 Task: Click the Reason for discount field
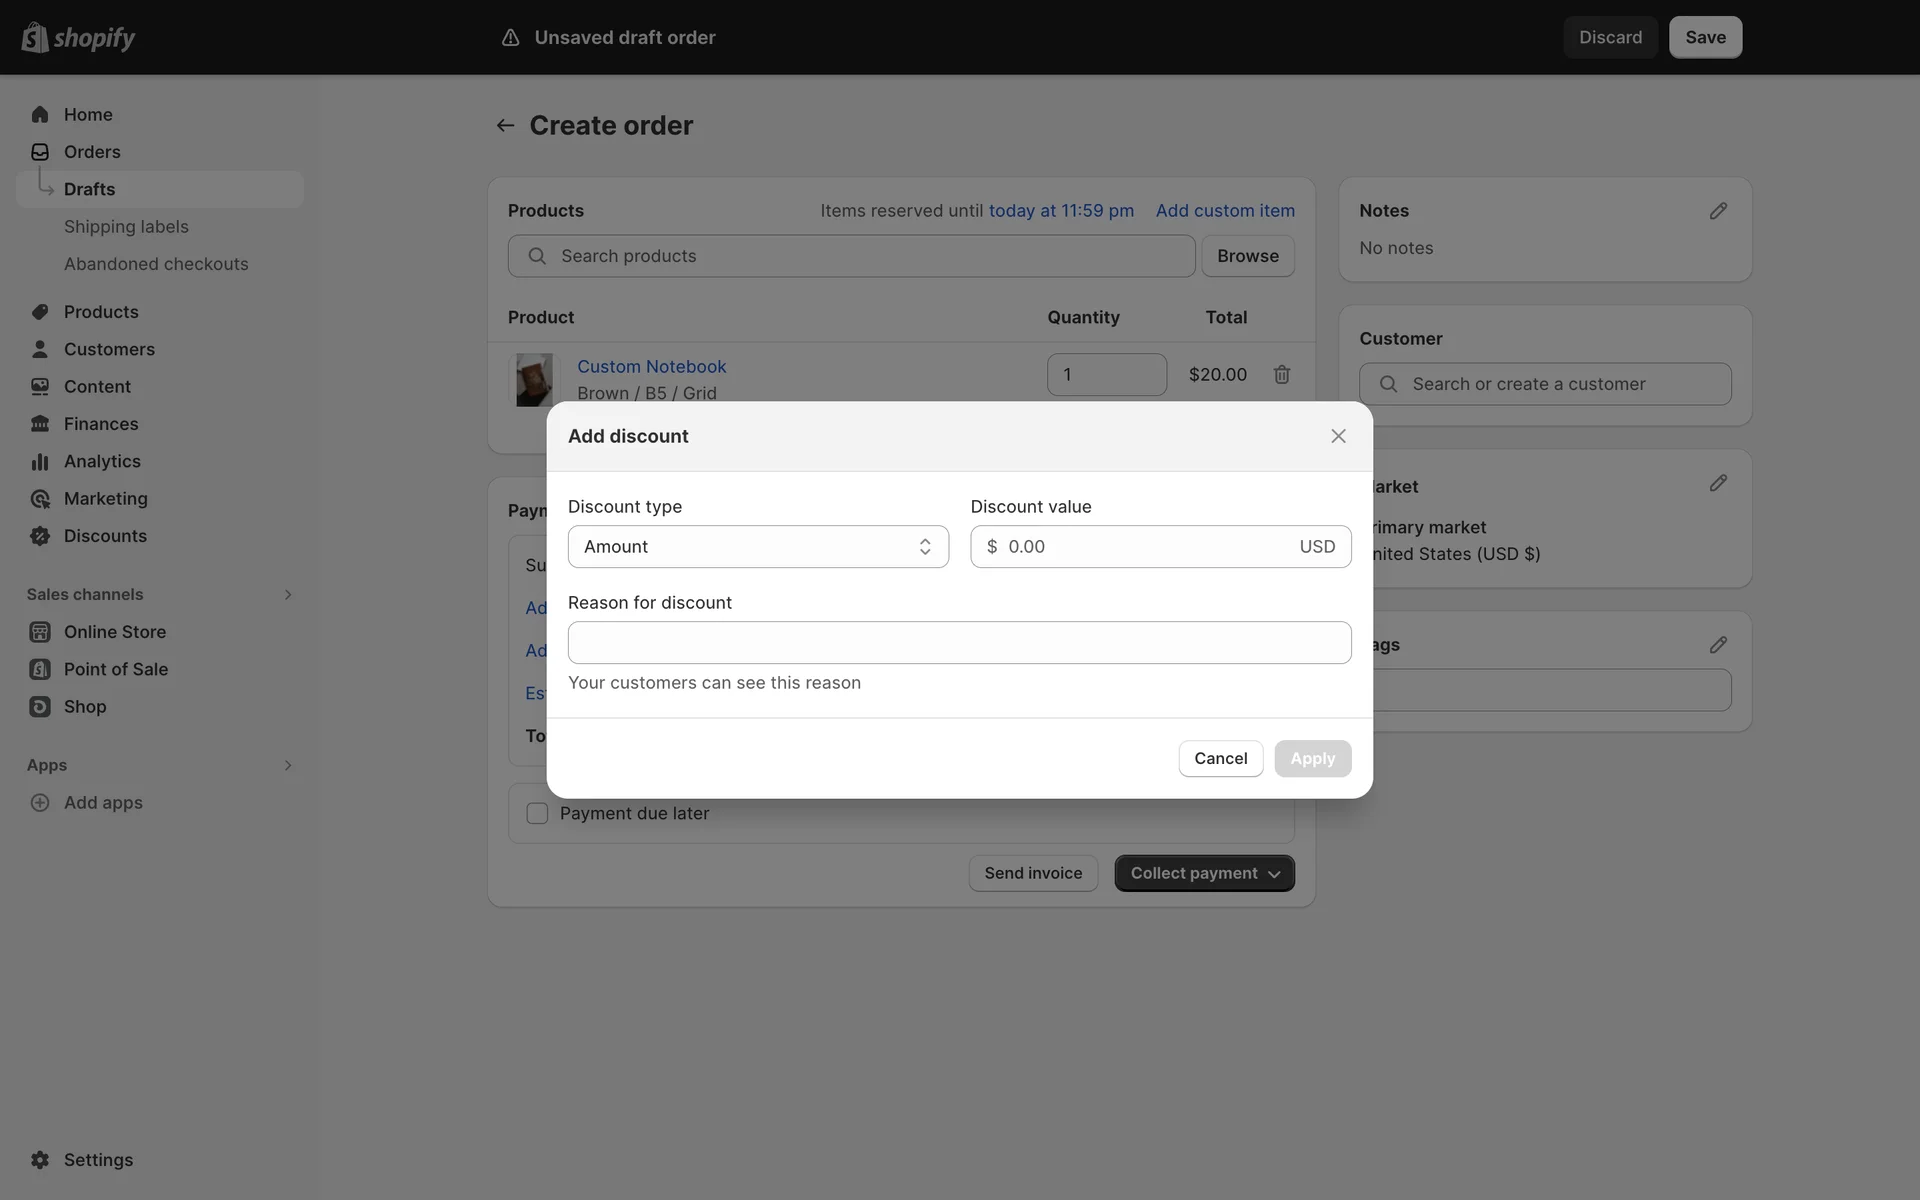958,643
